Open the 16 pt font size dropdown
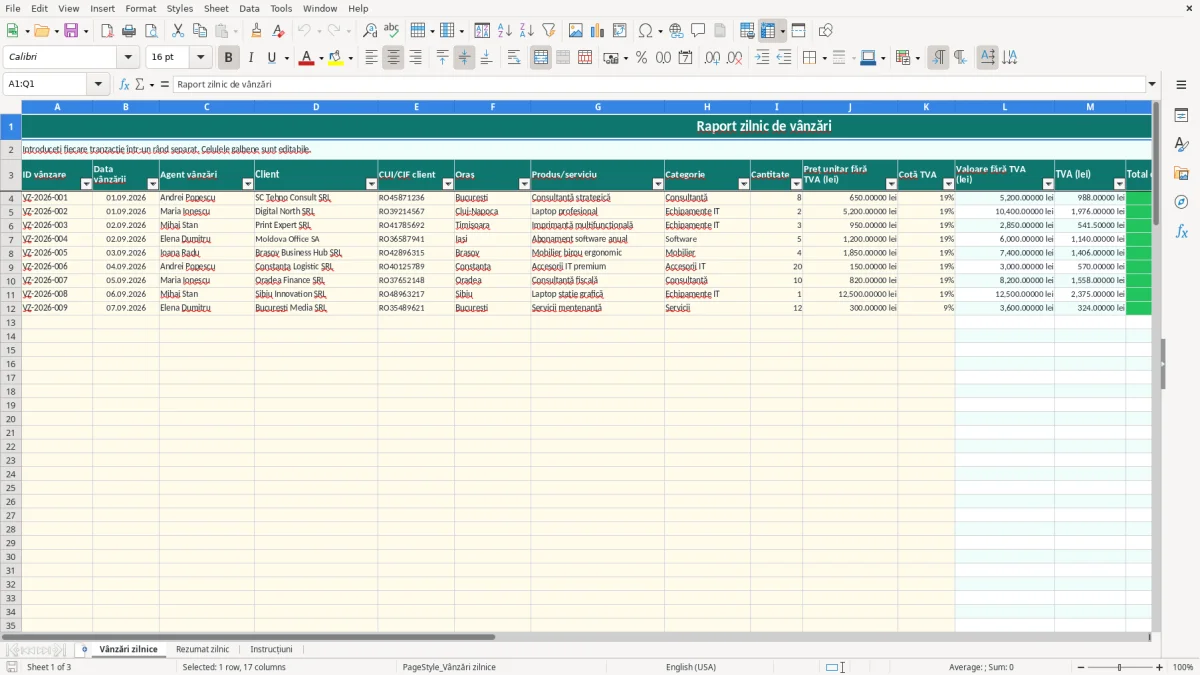Screen dimensions: 1200x675 coord(200,58)
